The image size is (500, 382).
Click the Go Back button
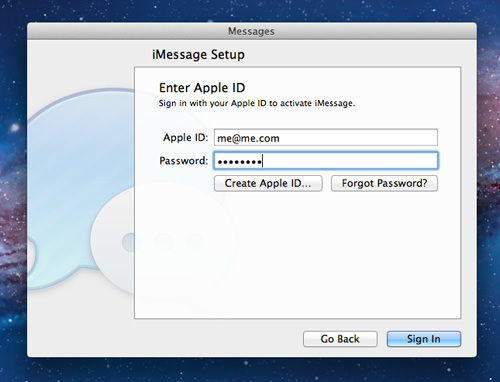click(x=340, y=339)
